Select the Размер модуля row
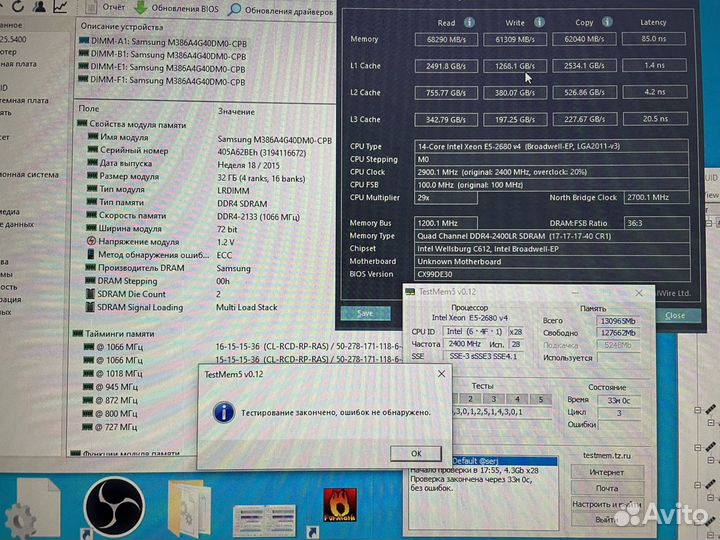The width and height of the screenshot is (720, 540). (197, 177)
